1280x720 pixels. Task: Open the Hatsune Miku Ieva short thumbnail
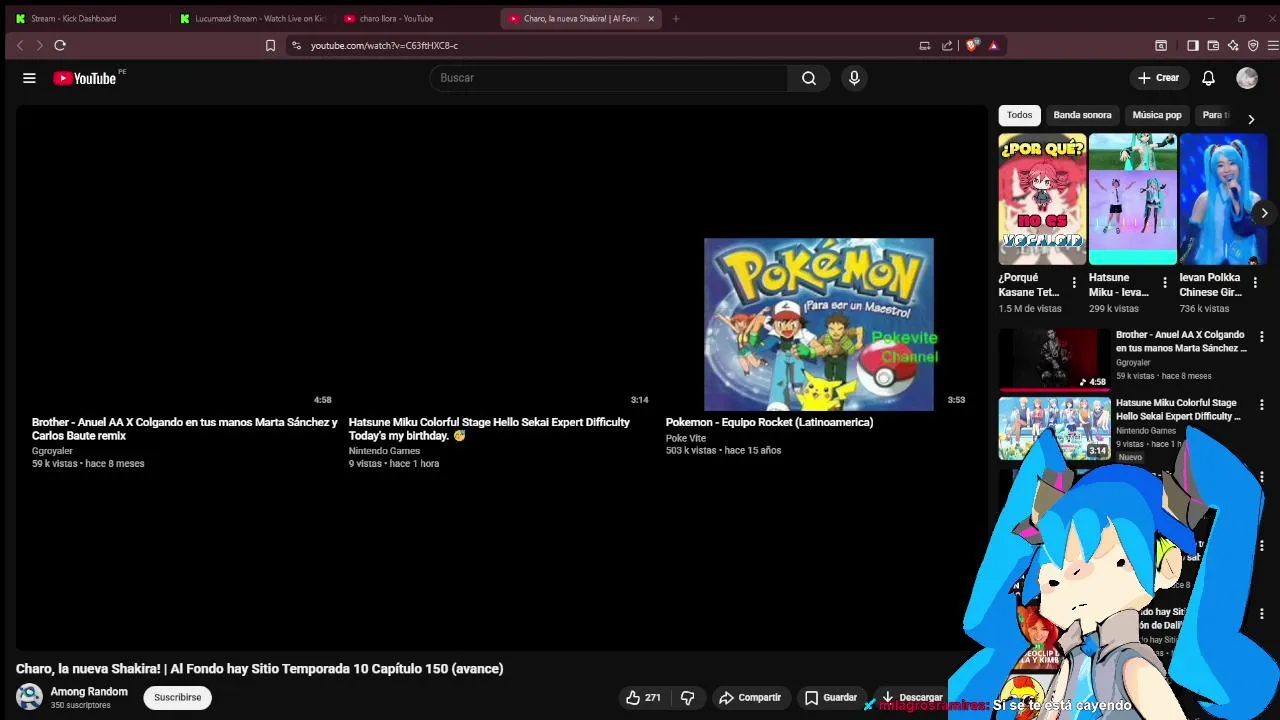(x=1133, y=199)
